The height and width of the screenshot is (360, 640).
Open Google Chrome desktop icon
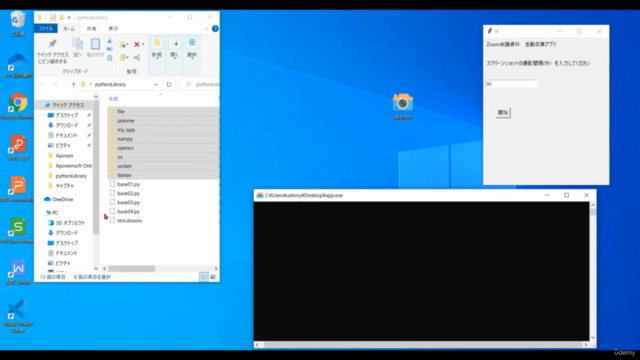[18, 106]
